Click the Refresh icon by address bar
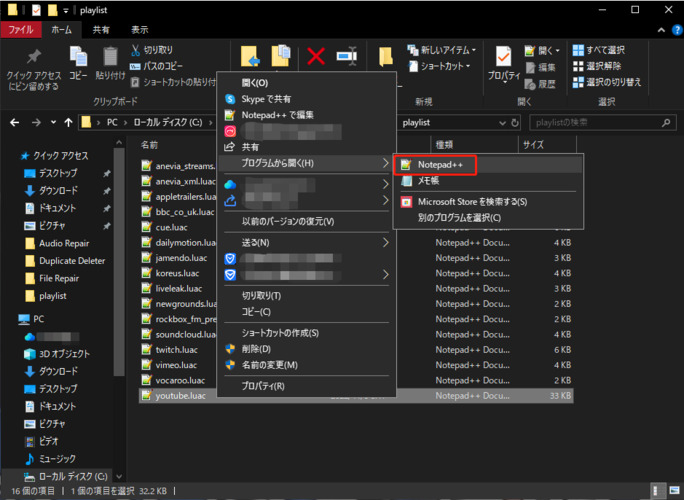This screenshot has width=684, height=500. coord(515,123)
